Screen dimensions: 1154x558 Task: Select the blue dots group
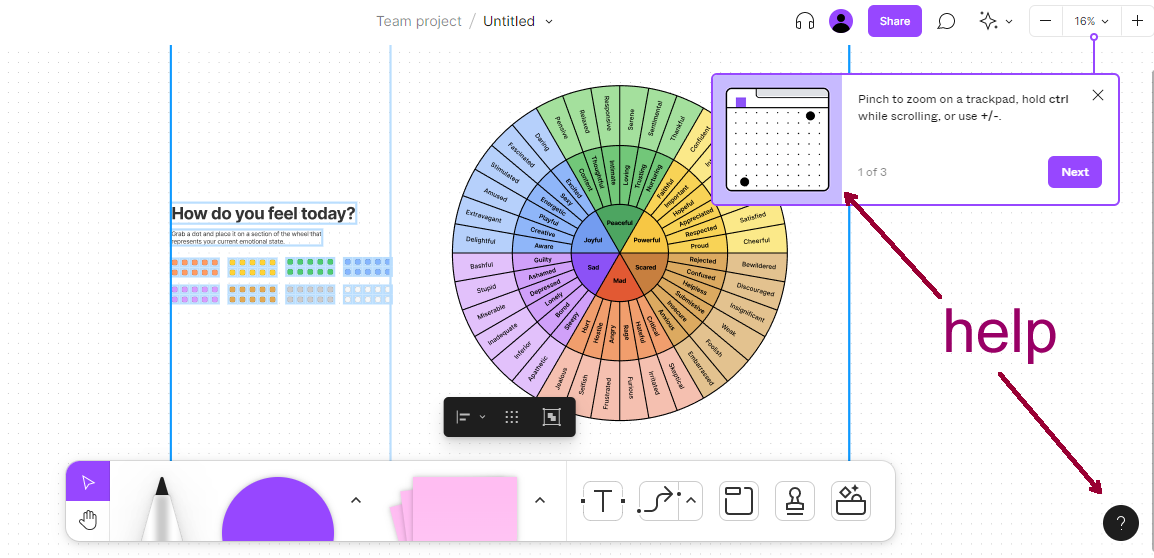click(x=367, y=267)
